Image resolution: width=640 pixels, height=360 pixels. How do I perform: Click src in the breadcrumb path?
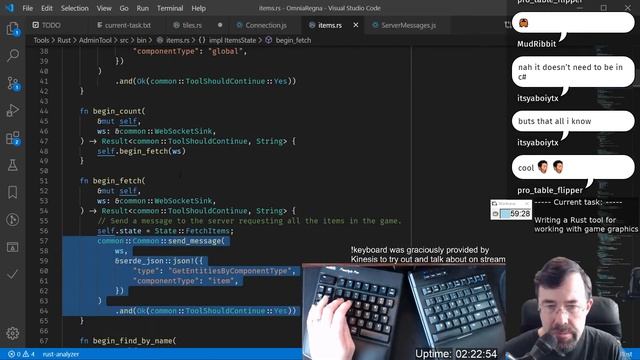[124, 40]
